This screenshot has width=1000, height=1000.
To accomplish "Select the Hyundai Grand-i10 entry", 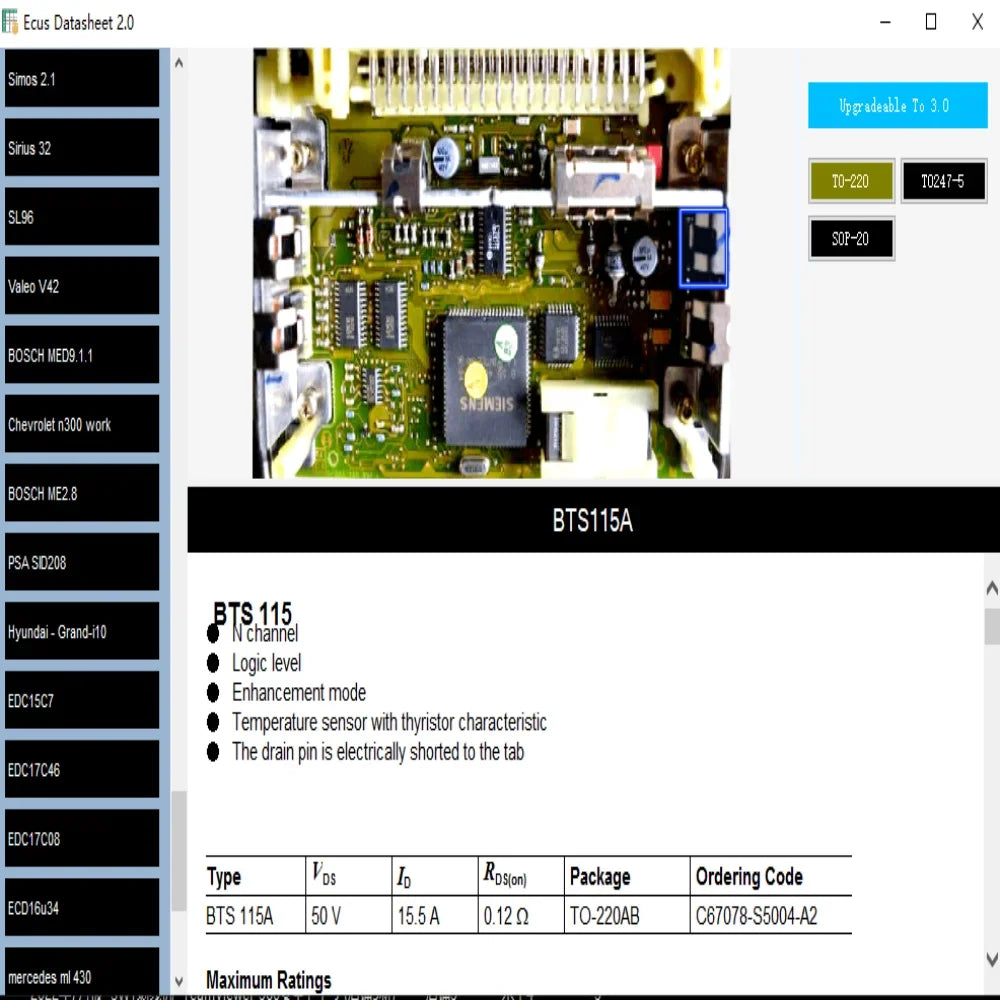I will (80, 631).
